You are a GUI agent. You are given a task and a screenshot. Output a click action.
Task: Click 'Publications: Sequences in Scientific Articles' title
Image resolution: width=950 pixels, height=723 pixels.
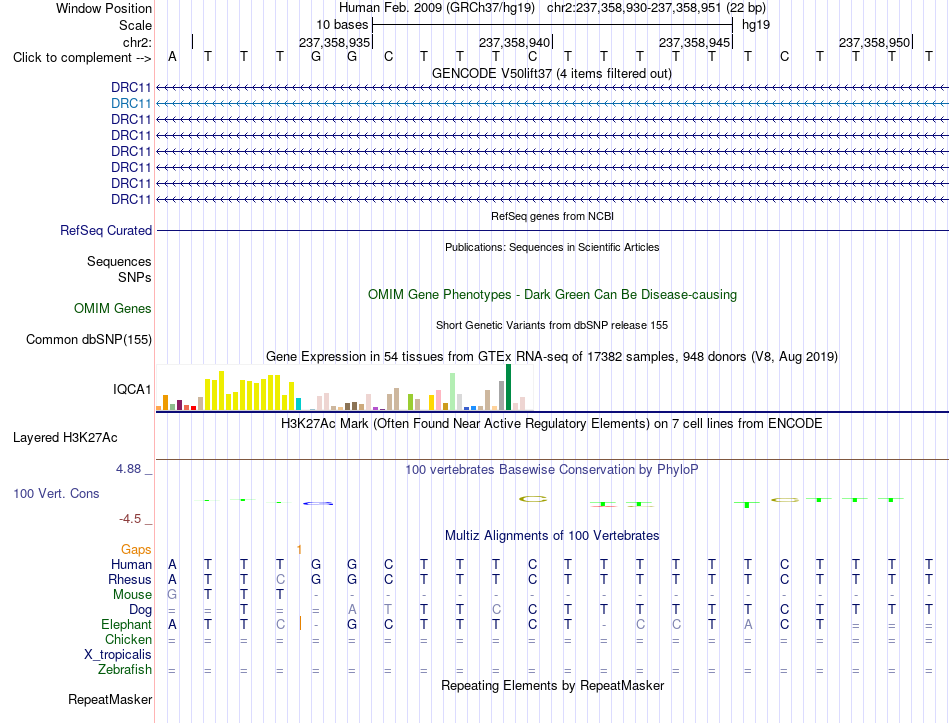[x=552, y=247]
